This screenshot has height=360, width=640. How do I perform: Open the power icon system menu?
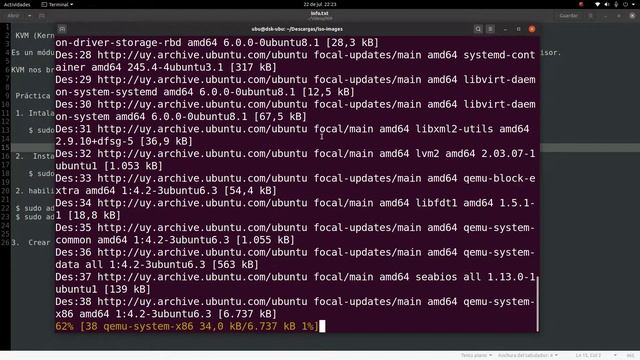click(625, 4)
